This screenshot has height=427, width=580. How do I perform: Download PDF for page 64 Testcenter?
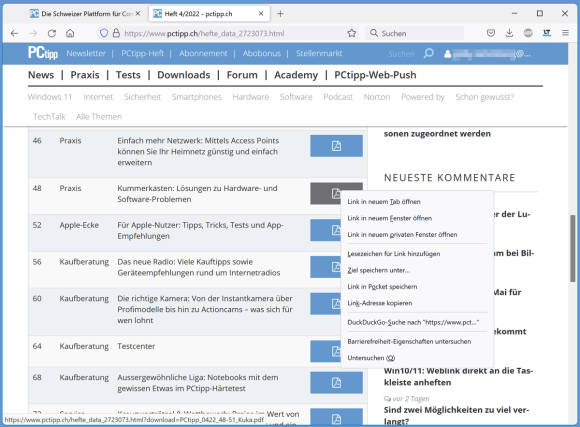pos(326,351)
